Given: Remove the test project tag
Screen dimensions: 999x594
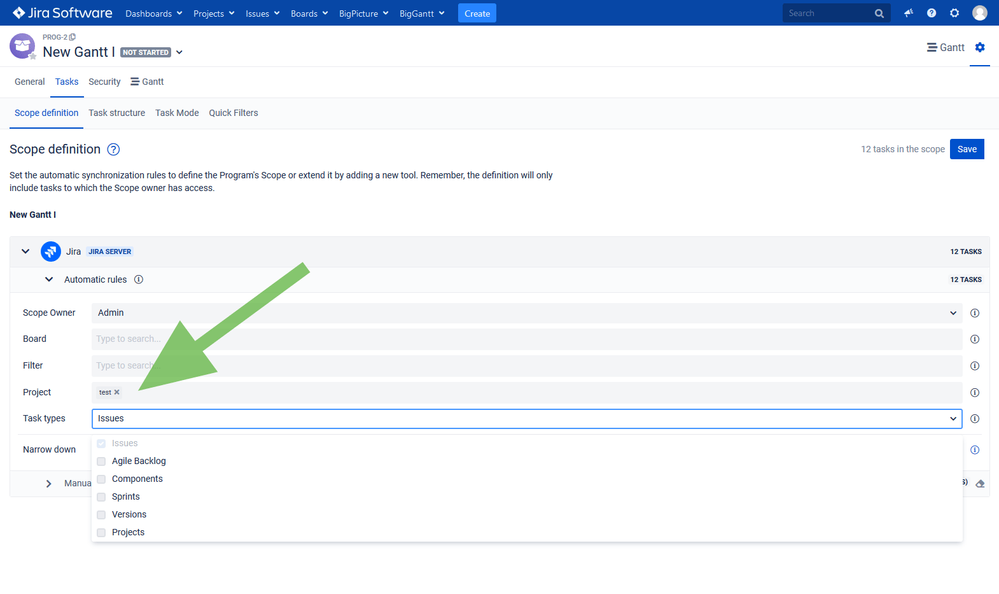Looking at the screenshot, I should [x=117, y=393].
